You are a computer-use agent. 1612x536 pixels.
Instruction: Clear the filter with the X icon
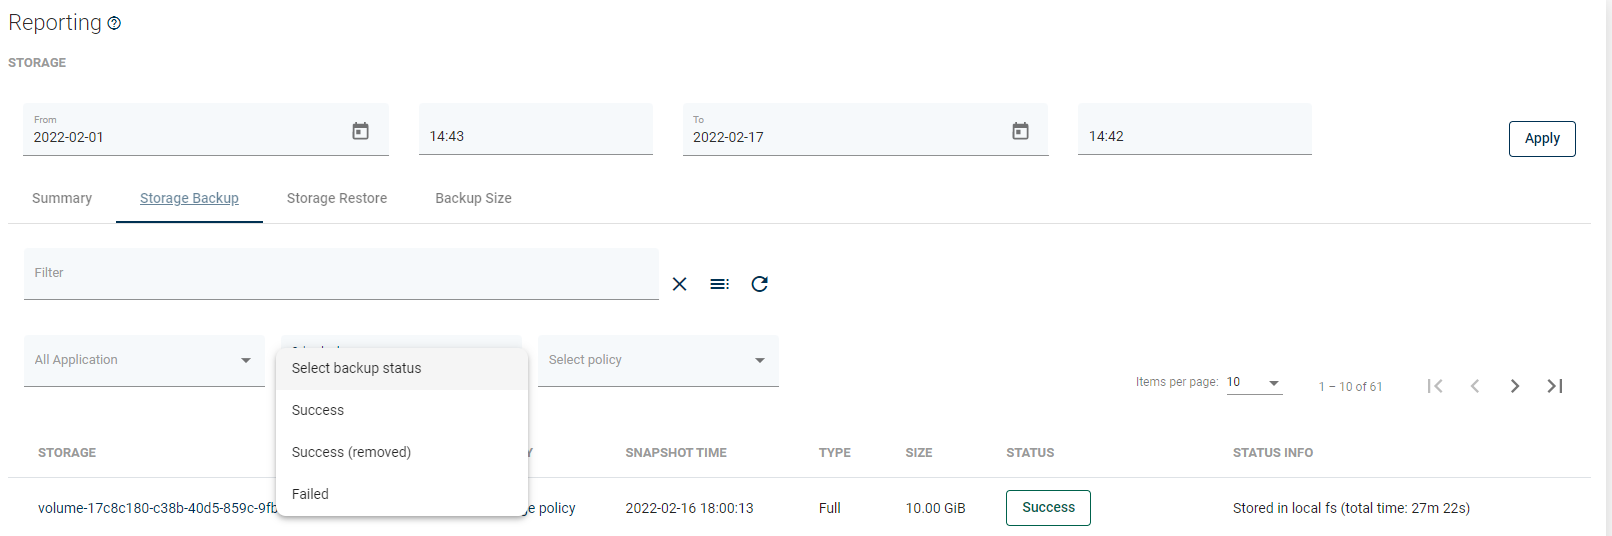click(x=680, y=284)
